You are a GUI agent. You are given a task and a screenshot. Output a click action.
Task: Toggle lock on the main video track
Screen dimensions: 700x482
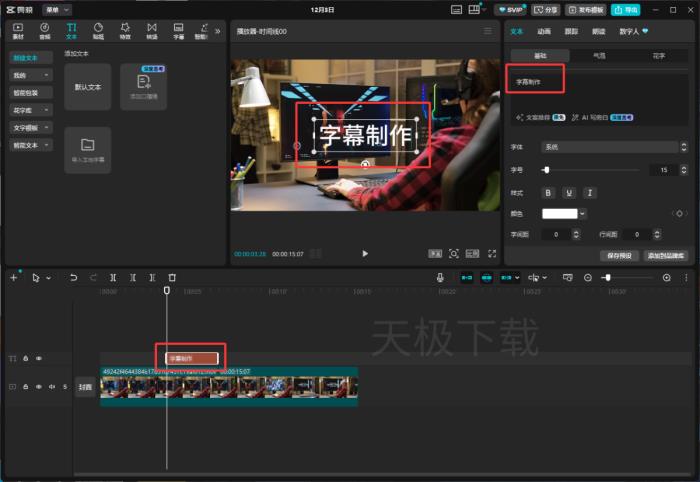point(25,386)
